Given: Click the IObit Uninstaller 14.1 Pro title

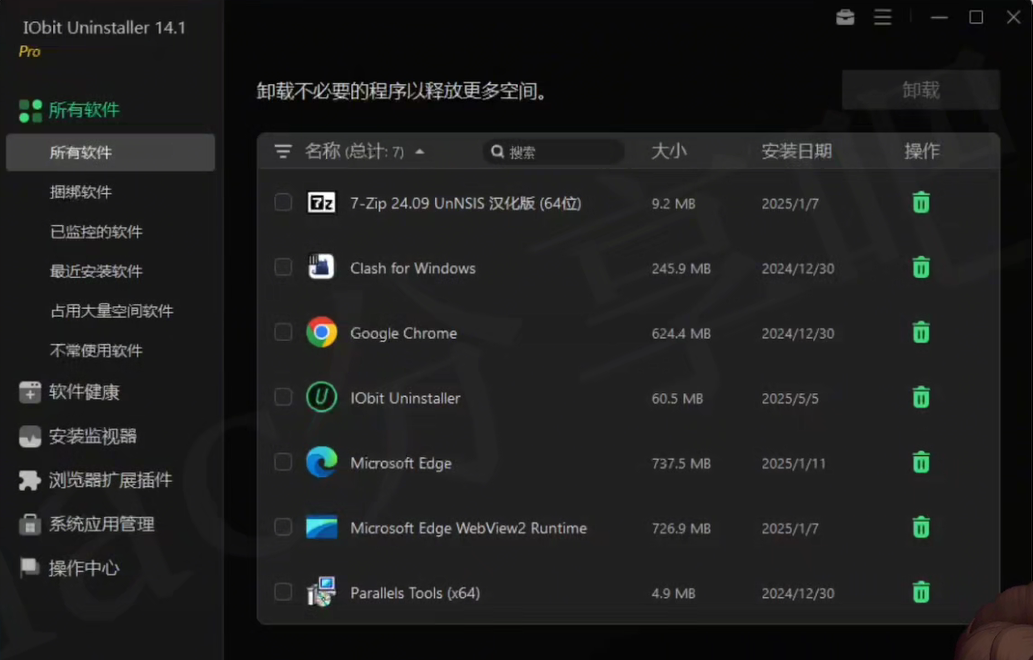Looking at the screenshot, I should point(104,37).
